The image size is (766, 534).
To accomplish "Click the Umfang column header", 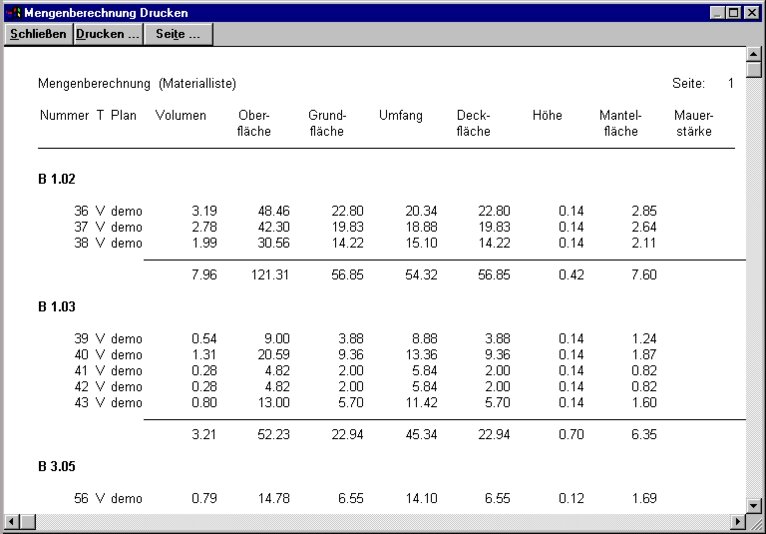I will point(401,116).
